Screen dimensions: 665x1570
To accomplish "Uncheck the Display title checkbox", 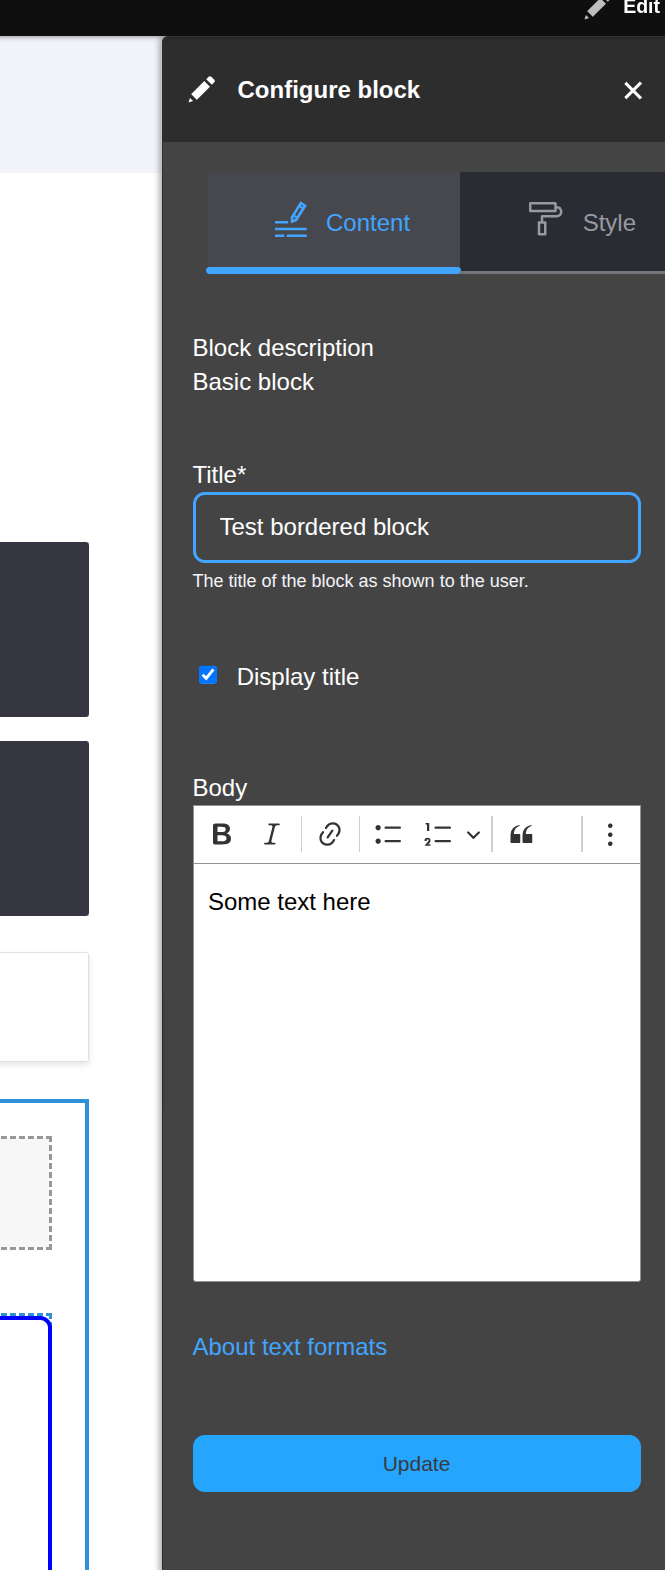I will tap(208, 676).
